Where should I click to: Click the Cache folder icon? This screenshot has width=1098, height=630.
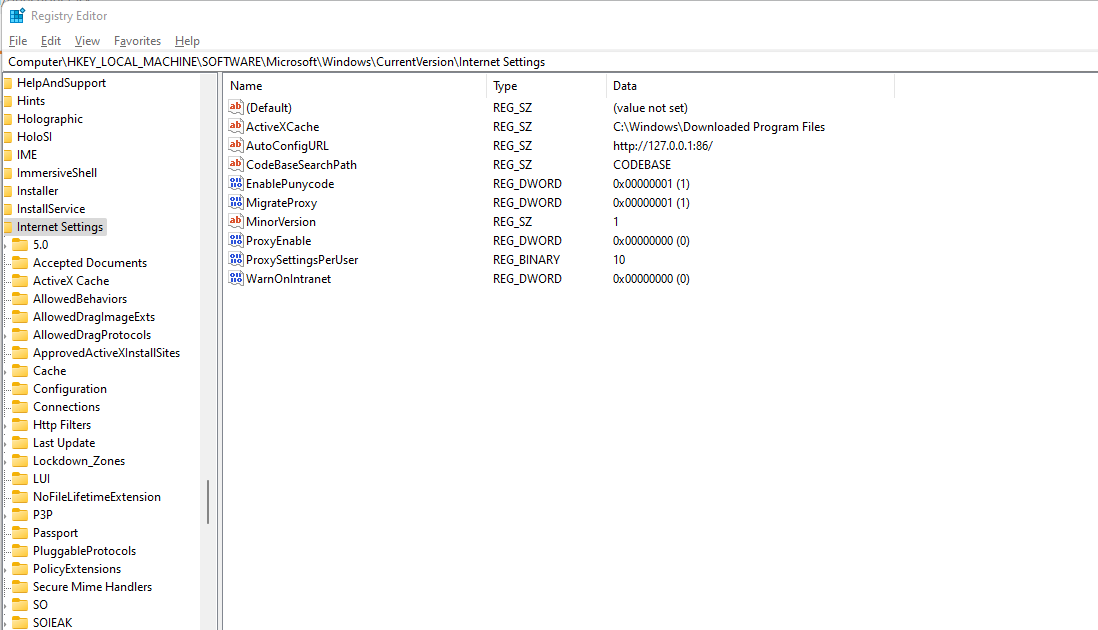tap(20, 370)
